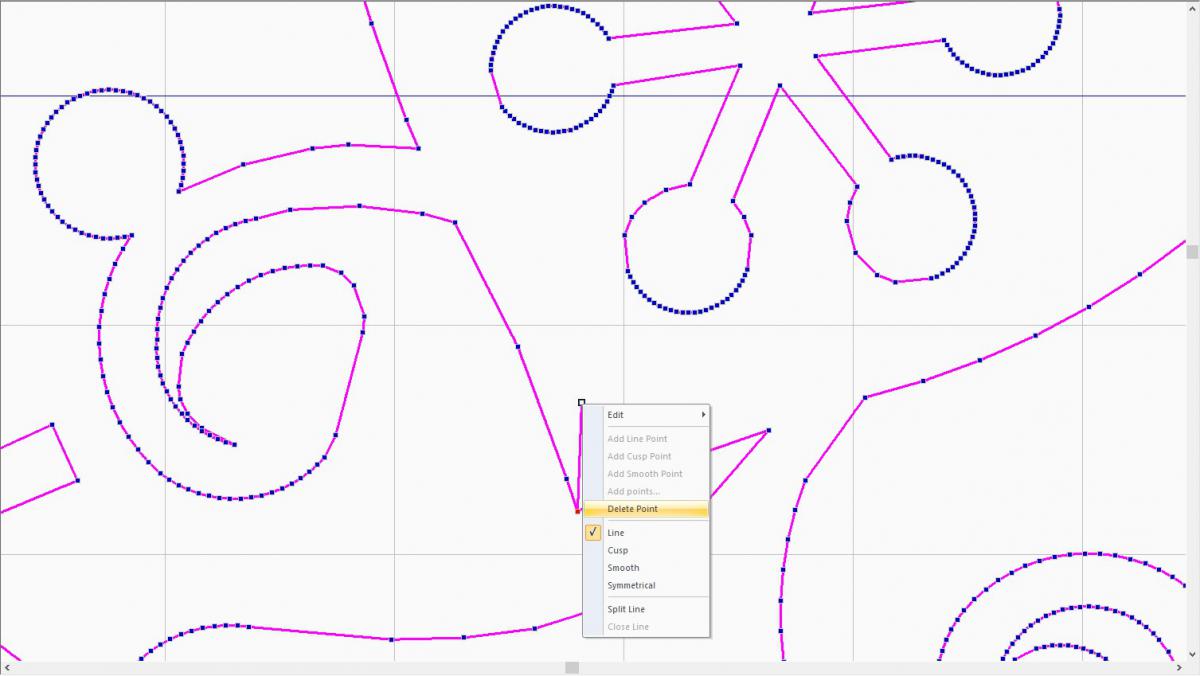Set the point type to Smooth

[x=623, y=568]
